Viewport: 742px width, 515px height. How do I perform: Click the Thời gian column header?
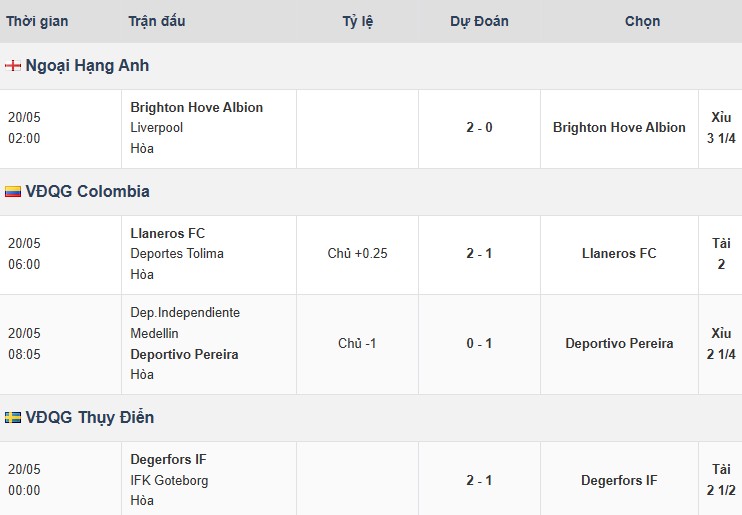click(37, 21)
